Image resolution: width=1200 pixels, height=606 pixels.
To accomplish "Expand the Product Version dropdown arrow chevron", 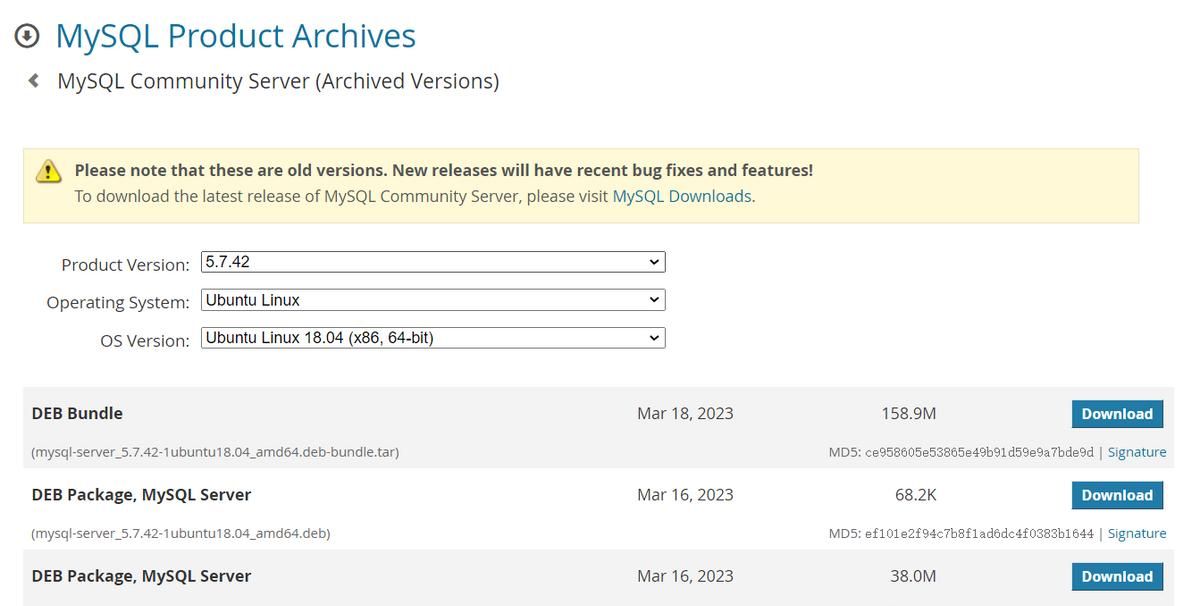I will click(654, 261).
